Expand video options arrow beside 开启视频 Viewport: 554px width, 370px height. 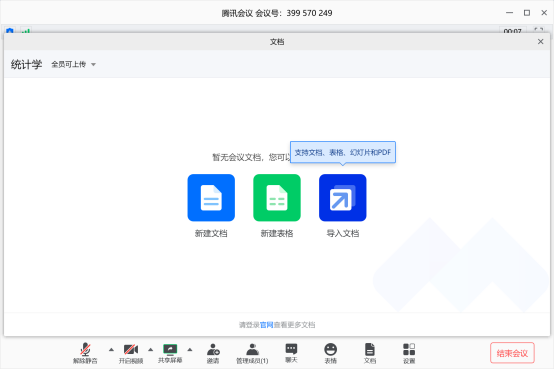151,350
